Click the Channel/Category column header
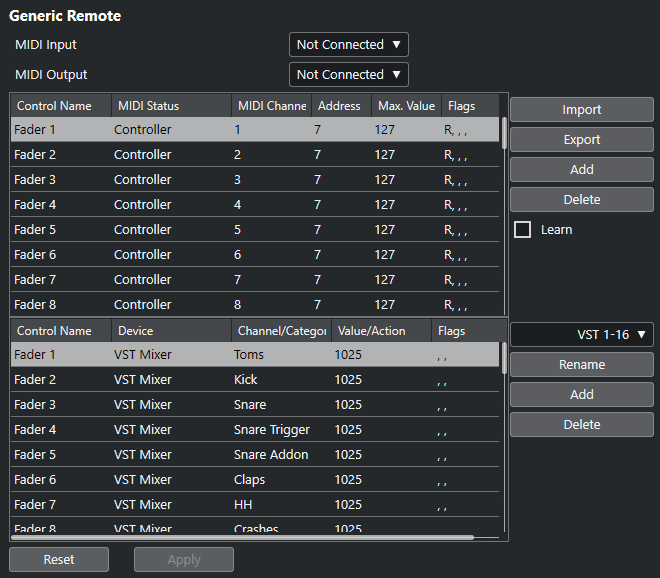The height and width of the screenshot is (578, 660). (281, 331)
